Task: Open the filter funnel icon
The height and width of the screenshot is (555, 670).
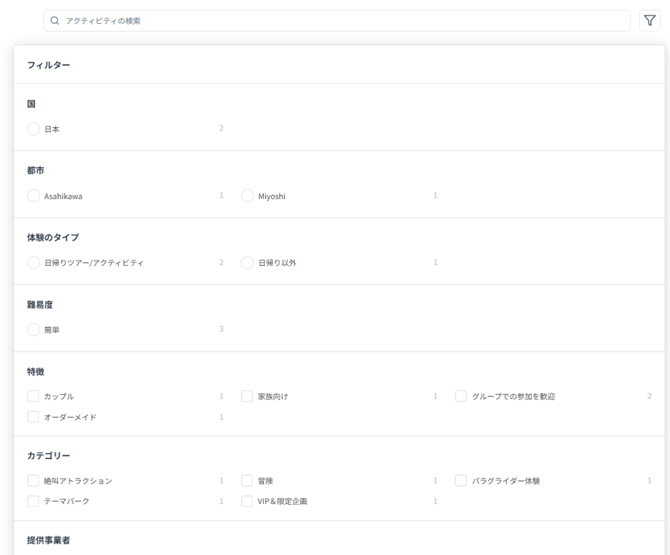Action: coord(649,21)
